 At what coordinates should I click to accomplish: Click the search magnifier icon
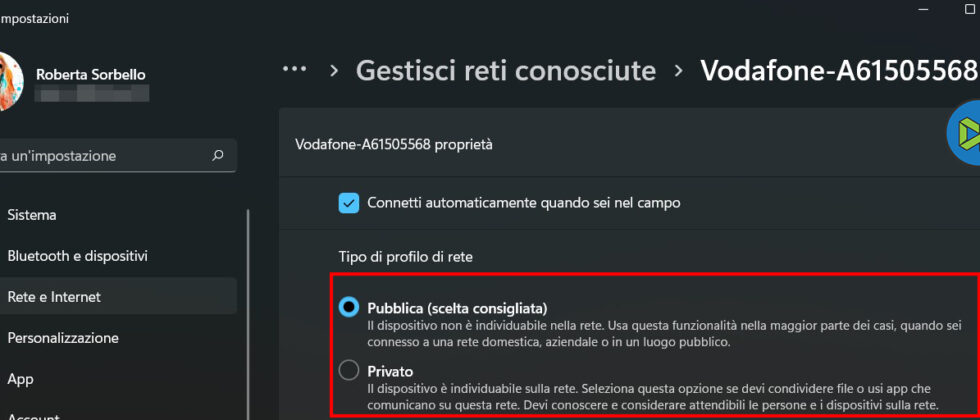coord(218,155)
